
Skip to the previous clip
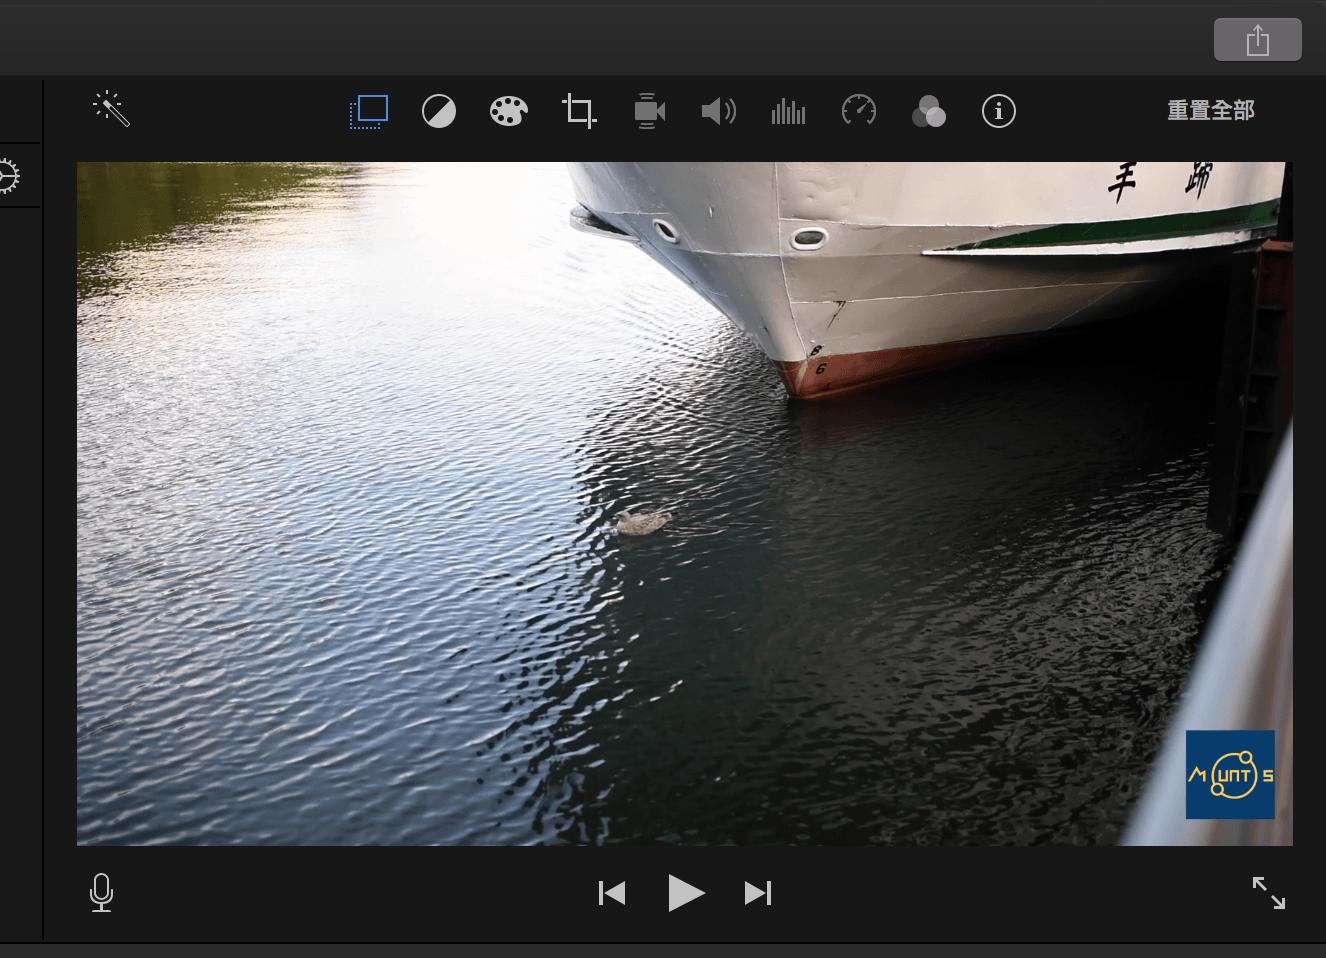612,893
